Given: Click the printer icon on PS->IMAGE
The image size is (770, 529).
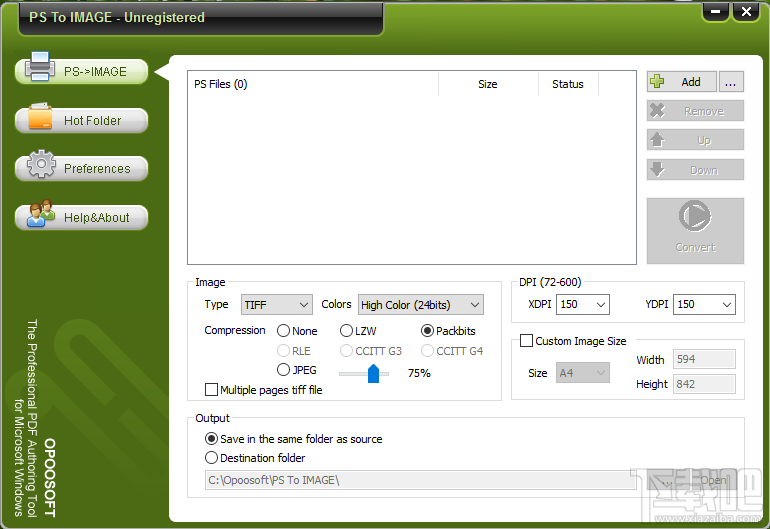Looking at the screenshot, I should (40, 66).
